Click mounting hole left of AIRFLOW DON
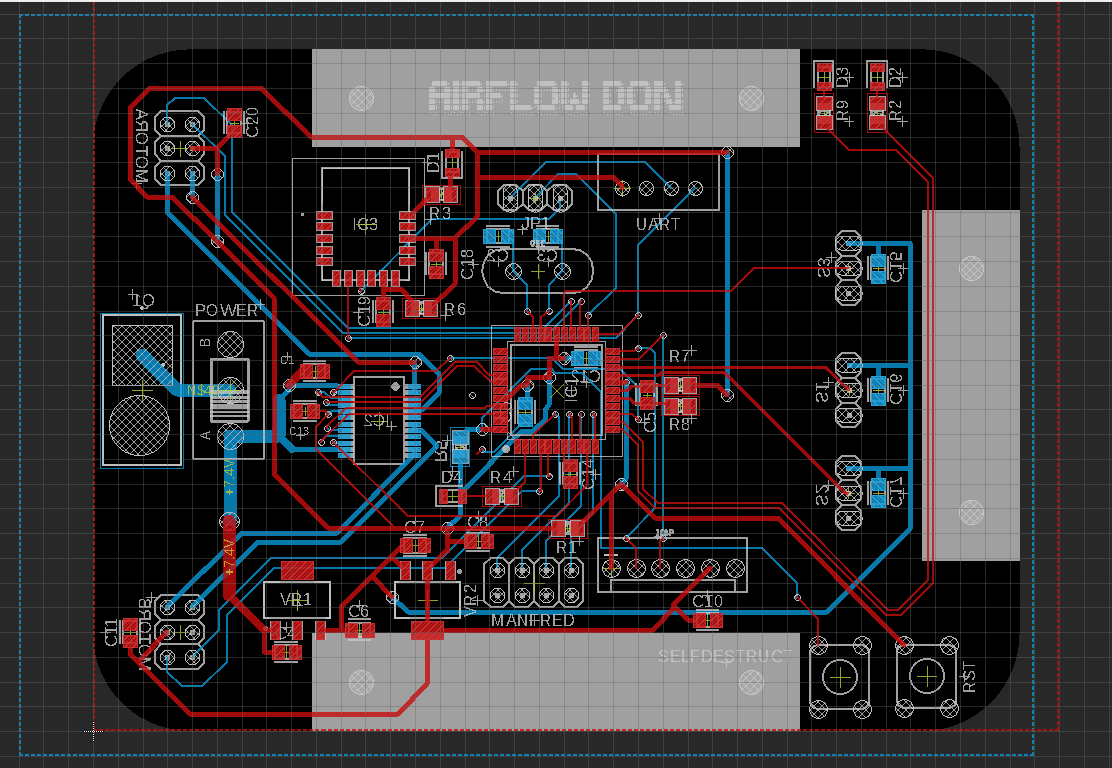 click(362, 97)
